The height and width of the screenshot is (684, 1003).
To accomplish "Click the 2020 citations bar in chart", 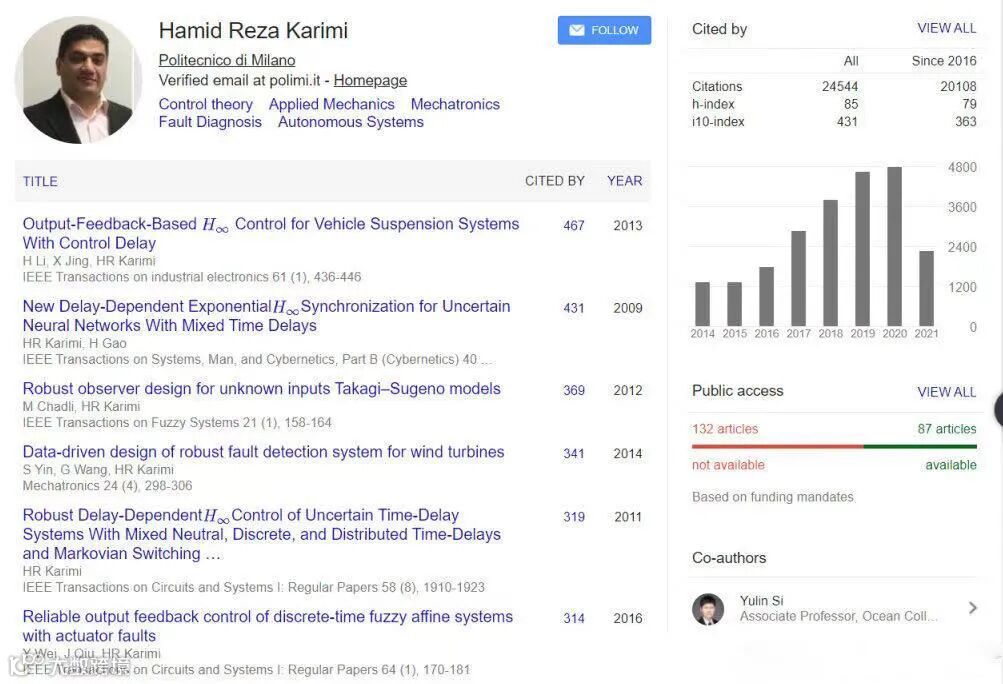I will (x=894, y=247).
